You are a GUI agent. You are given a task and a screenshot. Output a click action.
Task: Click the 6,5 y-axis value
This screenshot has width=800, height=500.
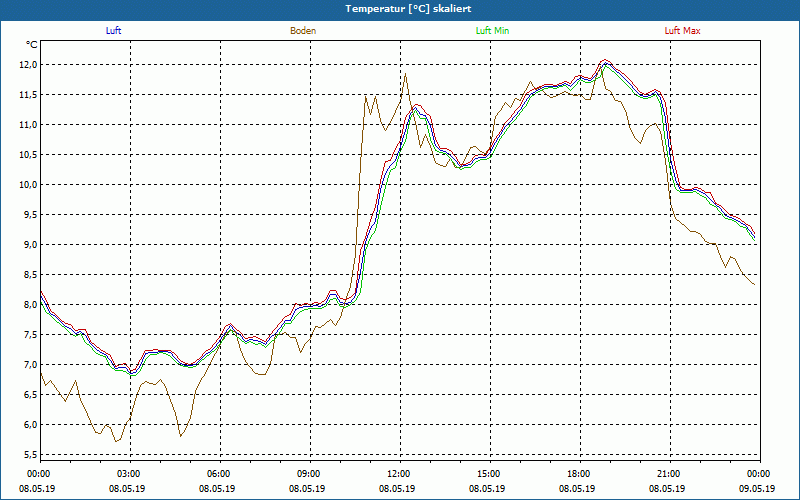(30, 394)
